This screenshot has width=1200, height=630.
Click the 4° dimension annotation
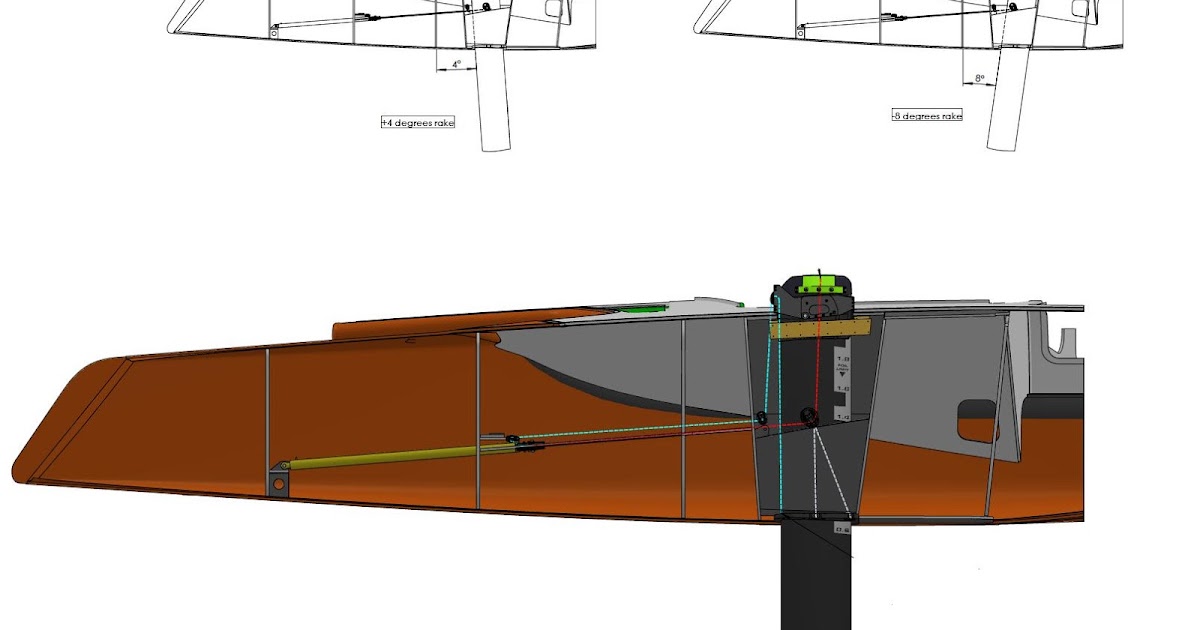(x=457, y=62)
